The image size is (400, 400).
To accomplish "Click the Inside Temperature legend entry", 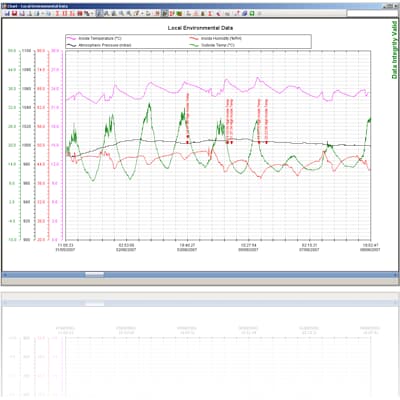I will [x=95, y=38].
